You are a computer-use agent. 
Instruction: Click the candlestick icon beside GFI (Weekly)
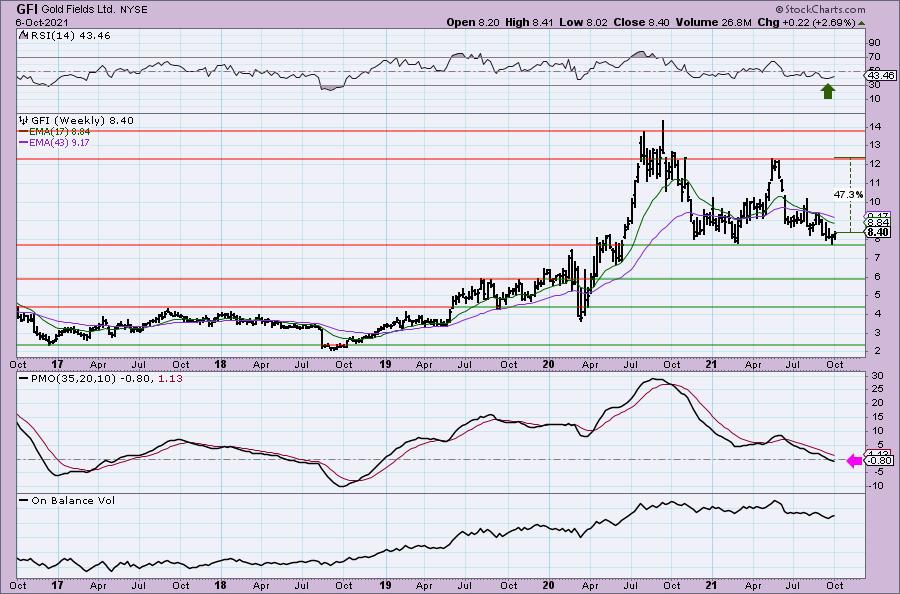coord(24,120)
